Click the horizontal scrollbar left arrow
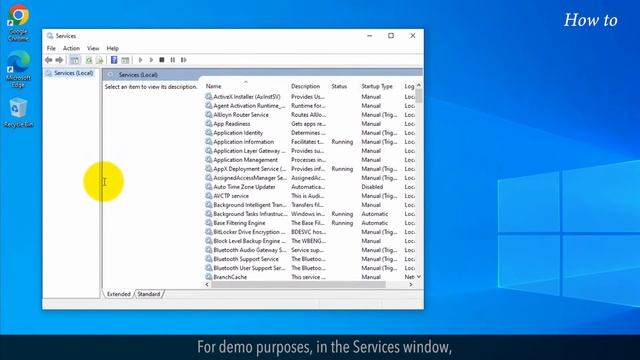 click(207, 284)
